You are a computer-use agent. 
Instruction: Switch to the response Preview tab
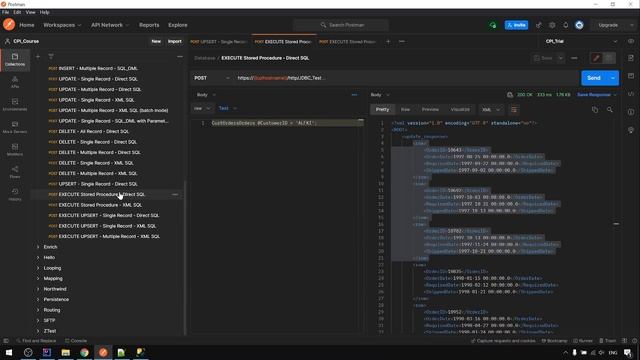(x=430, y=110)
